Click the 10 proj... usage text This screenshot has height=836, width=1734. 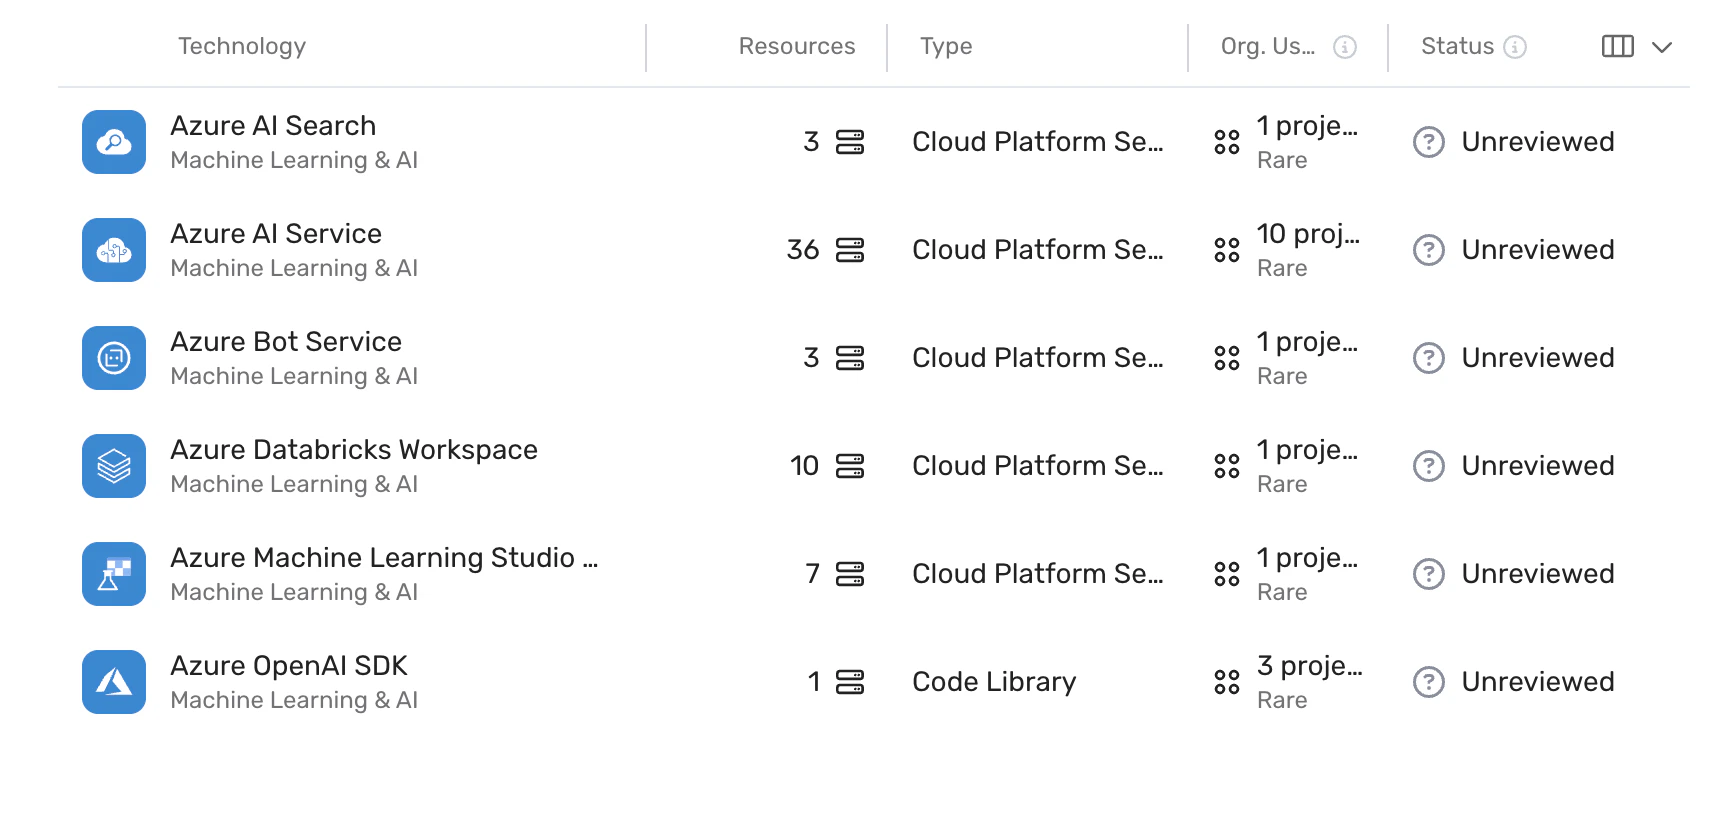(1308, 234)
